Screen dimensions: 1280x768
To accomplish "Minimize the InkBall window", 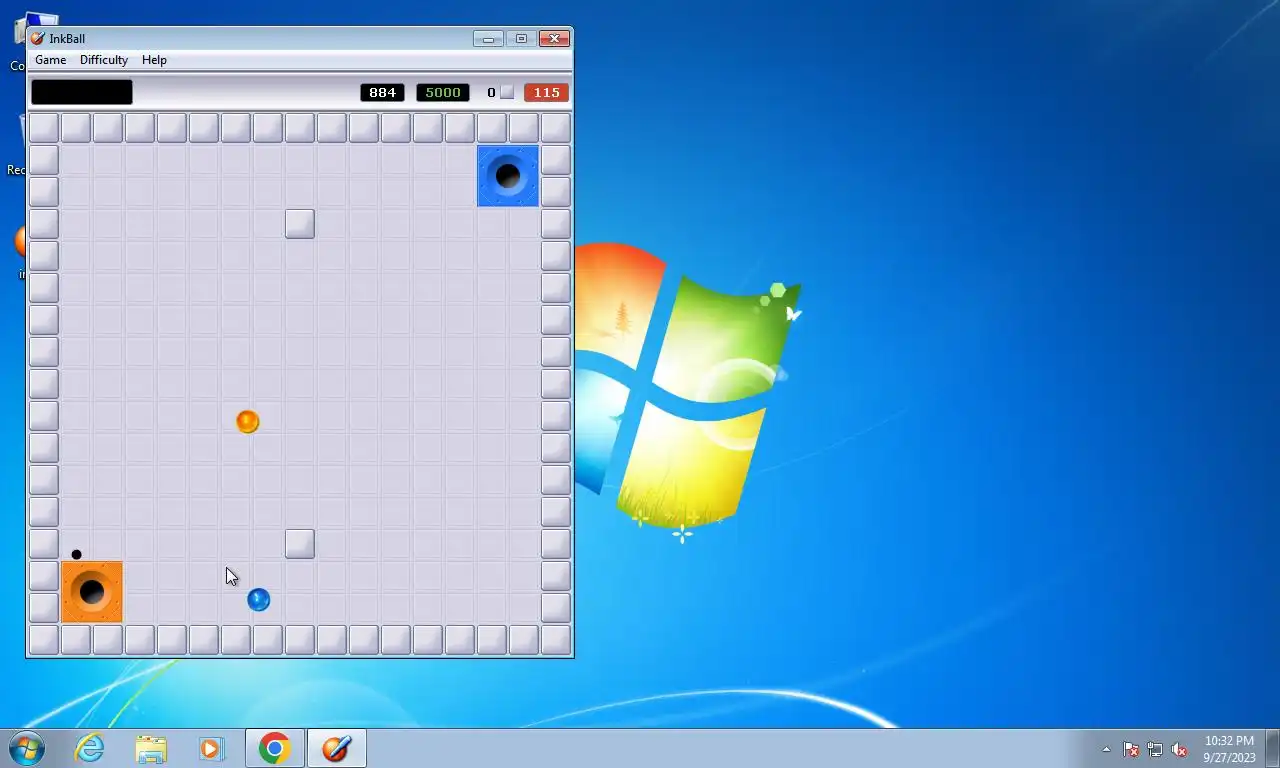I will 488,39.
